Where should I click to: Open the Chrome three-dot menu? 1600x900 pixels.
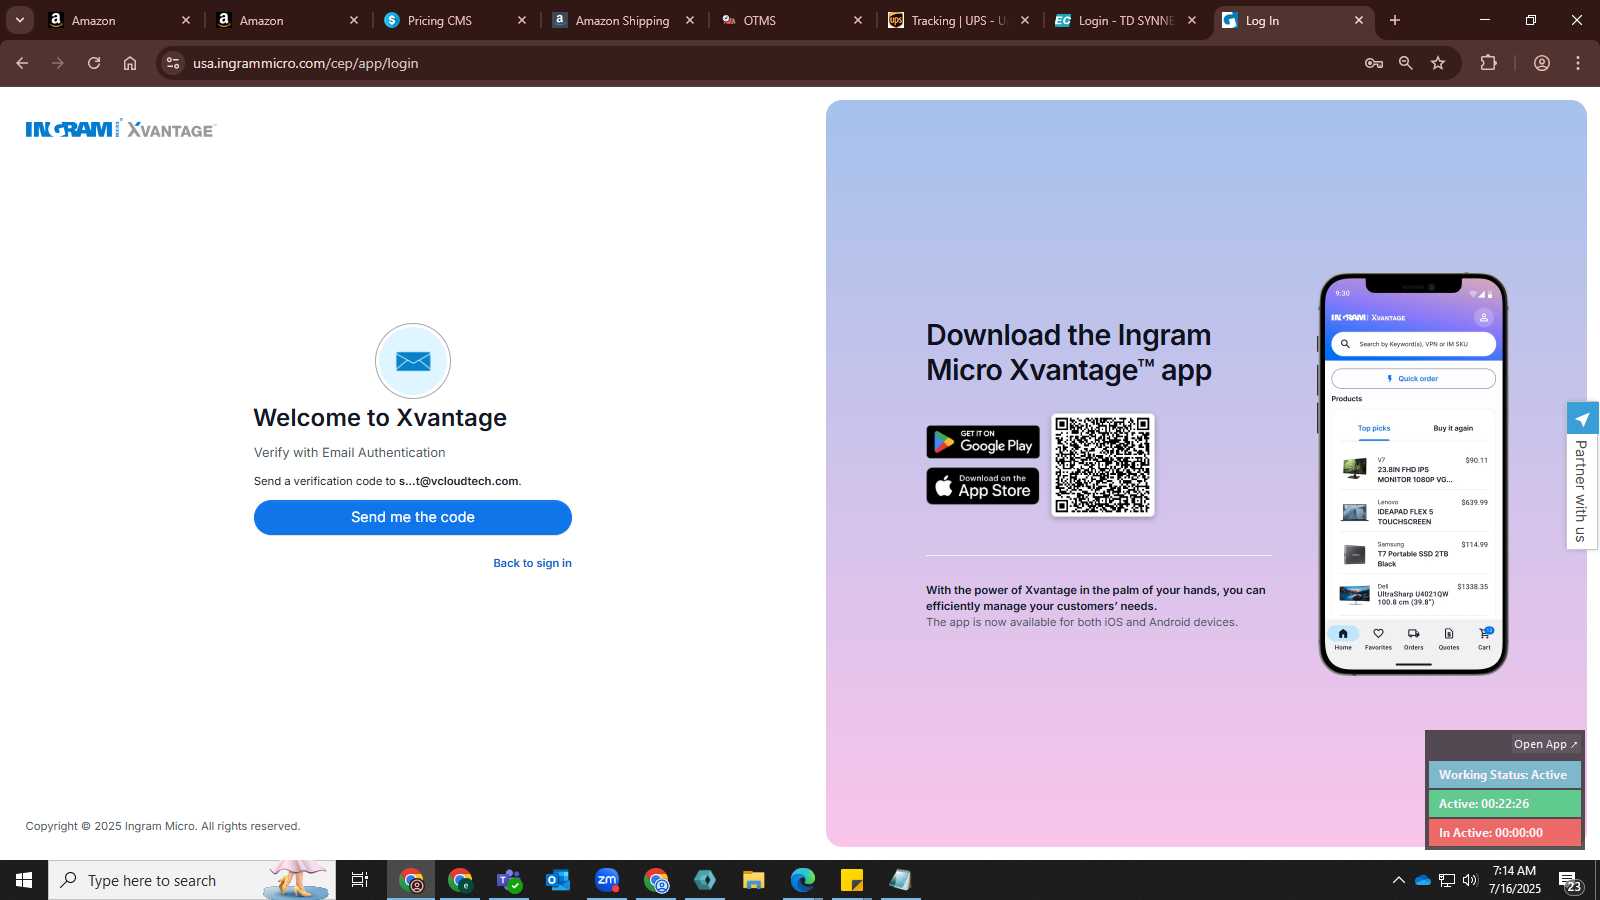click(x=1578, y=63)
